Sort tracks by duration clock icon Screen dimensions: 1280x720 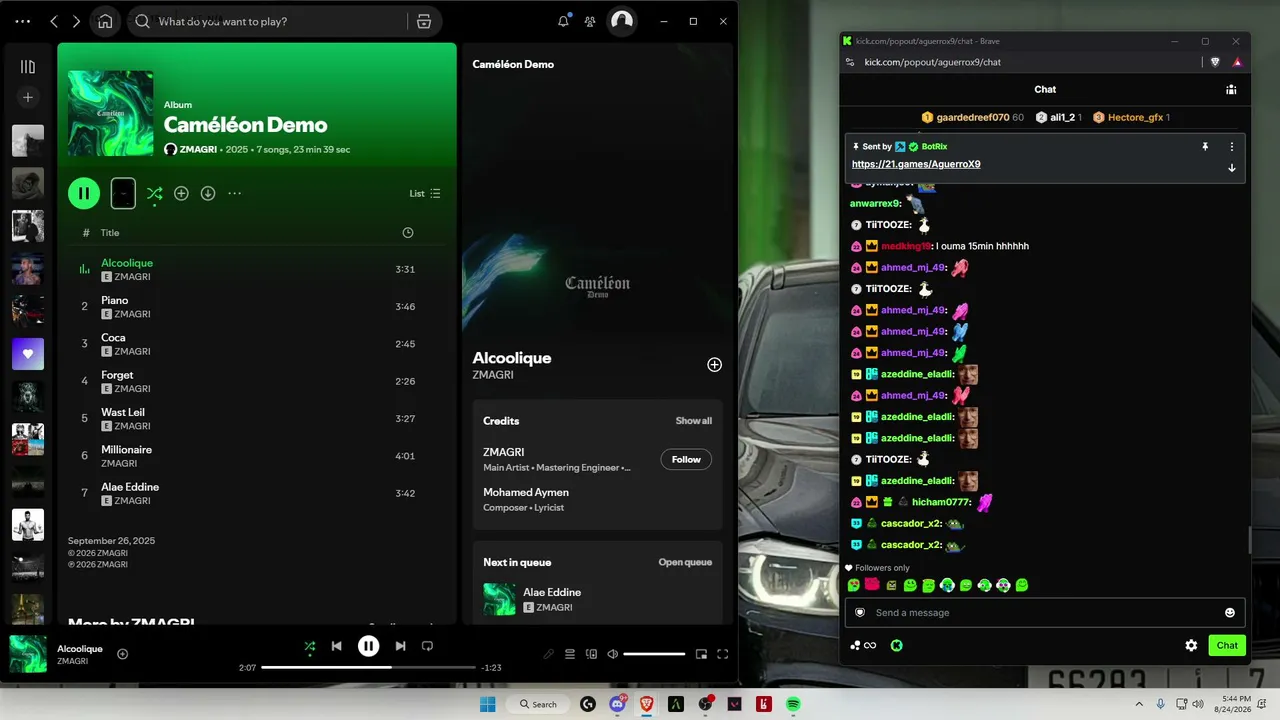tap(408, 232)
